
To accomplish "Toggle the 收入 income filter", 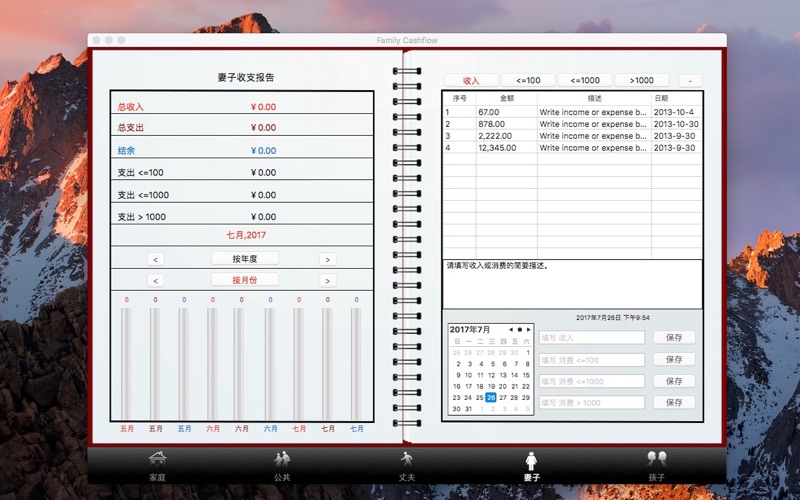I will pos(471,80).
